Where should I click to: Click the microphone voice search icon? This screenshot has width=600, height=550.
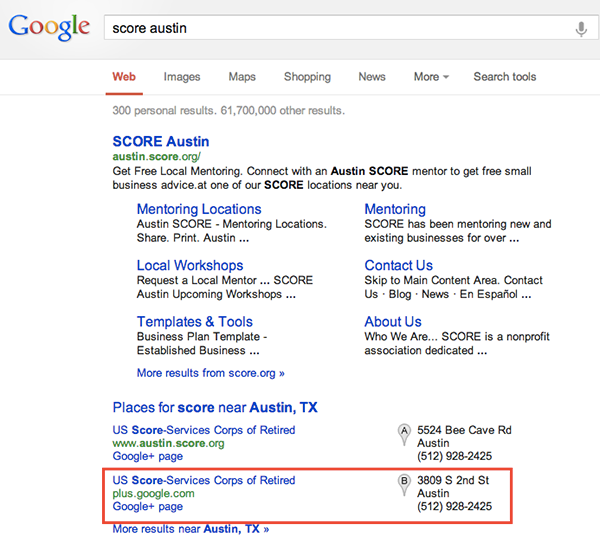click(x=581, y=29)
